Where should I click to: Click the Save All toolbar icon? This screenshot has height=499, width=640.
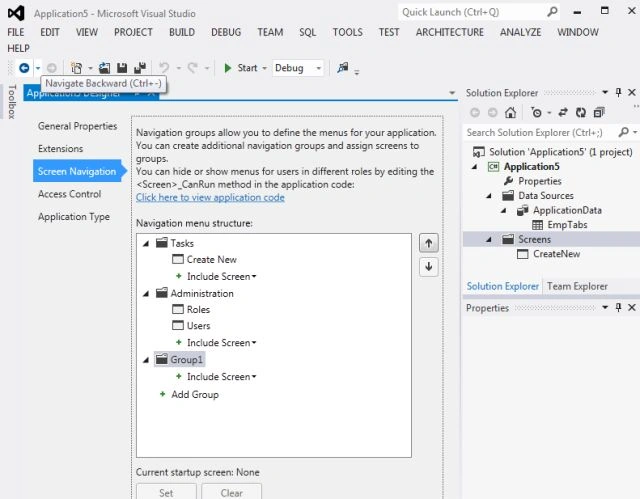140,68
